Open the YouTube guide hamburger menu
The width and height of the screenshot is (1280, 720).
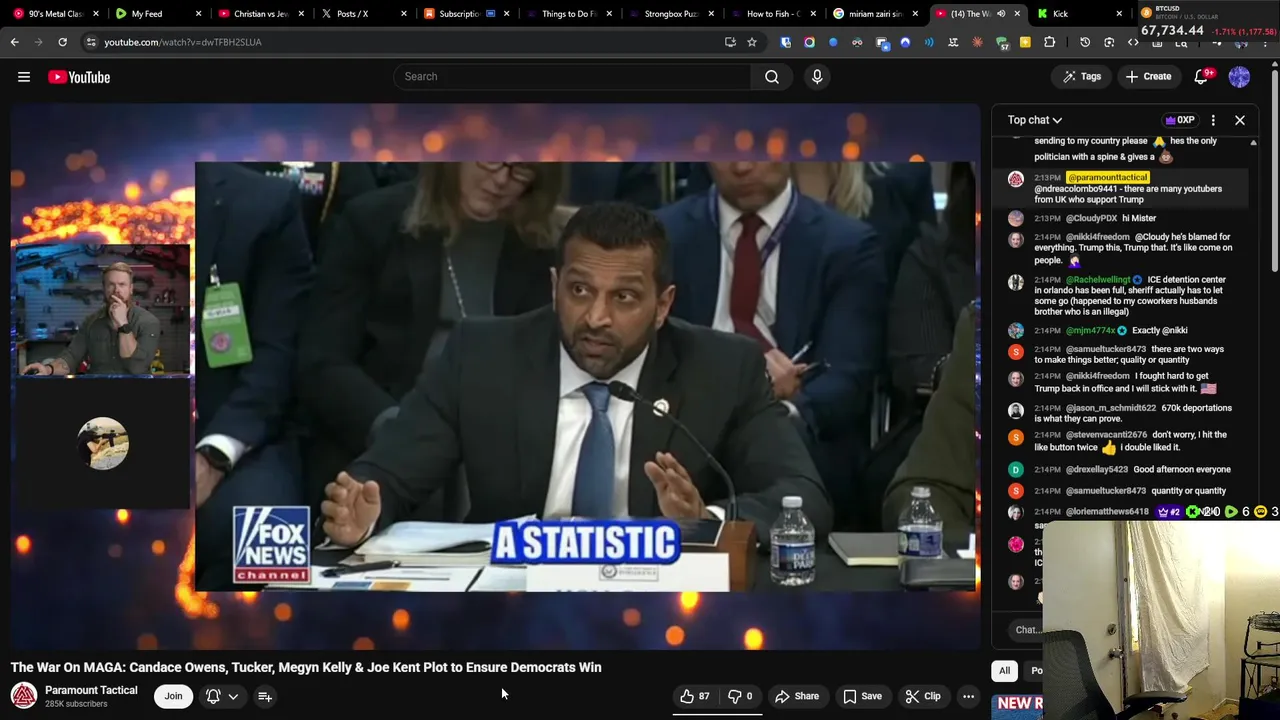click(24, 77)
